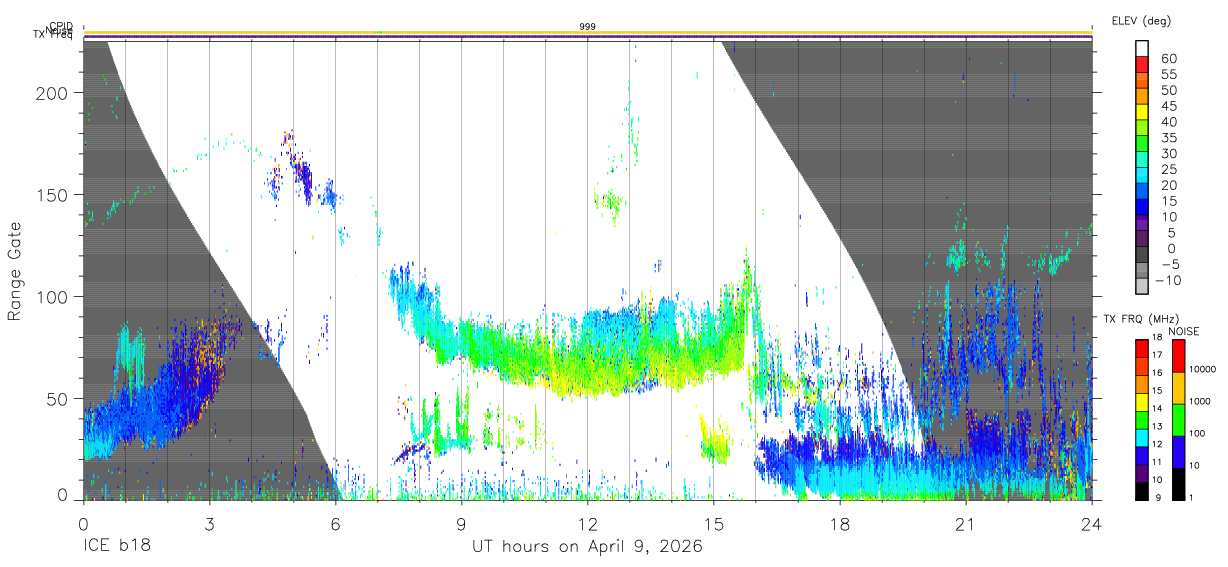Click hour tick label '3' on time axis
This screenshot has height=567, width=1228.
pyautogui.click(x=209, y=524)
